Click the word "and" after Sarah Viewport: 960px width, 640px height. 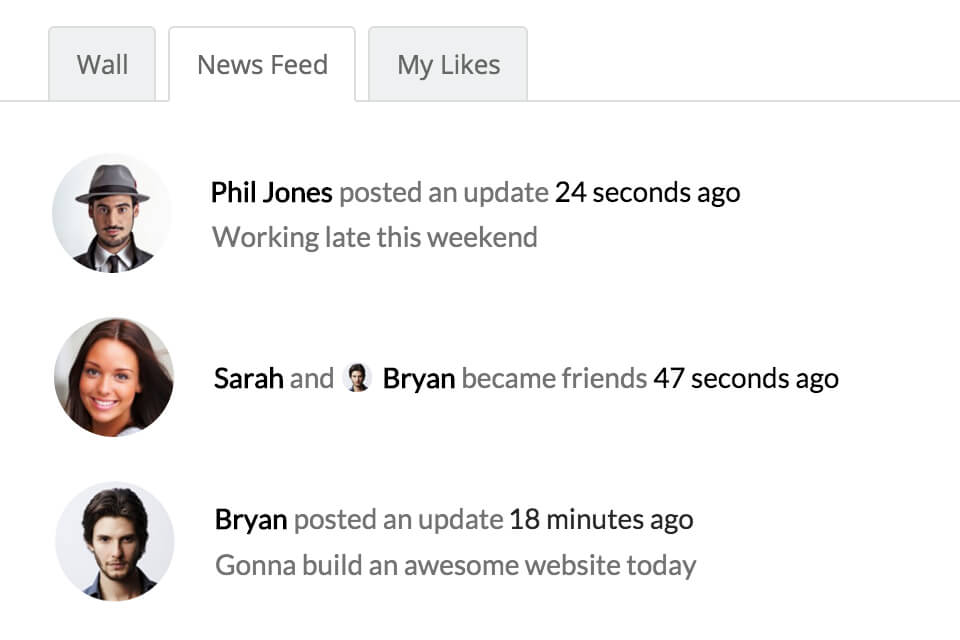coord(312,379)
